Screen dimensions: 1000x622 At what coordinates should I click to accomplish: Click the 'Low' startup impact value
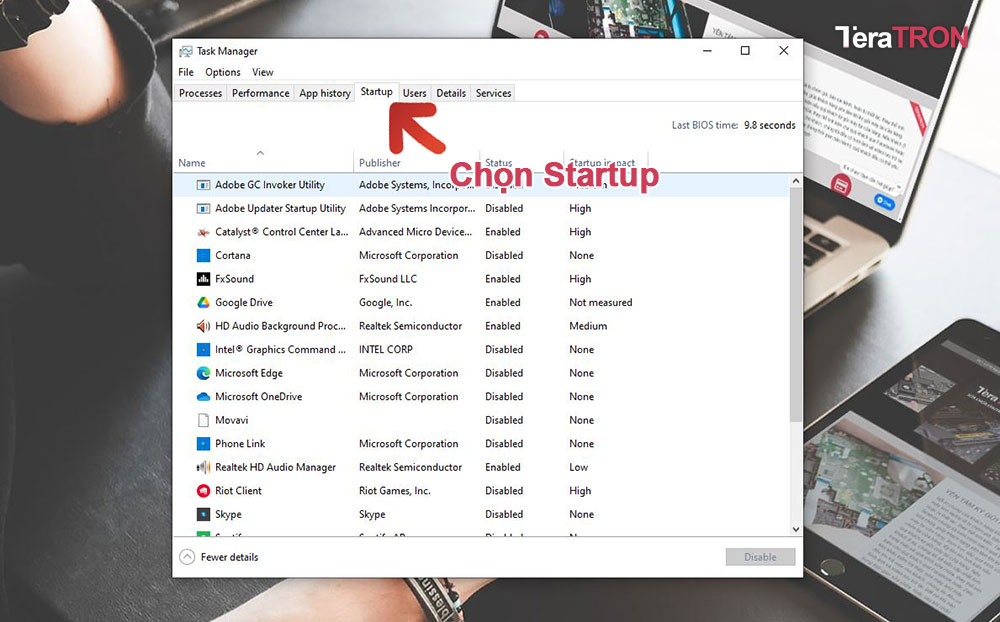[578, 468]
